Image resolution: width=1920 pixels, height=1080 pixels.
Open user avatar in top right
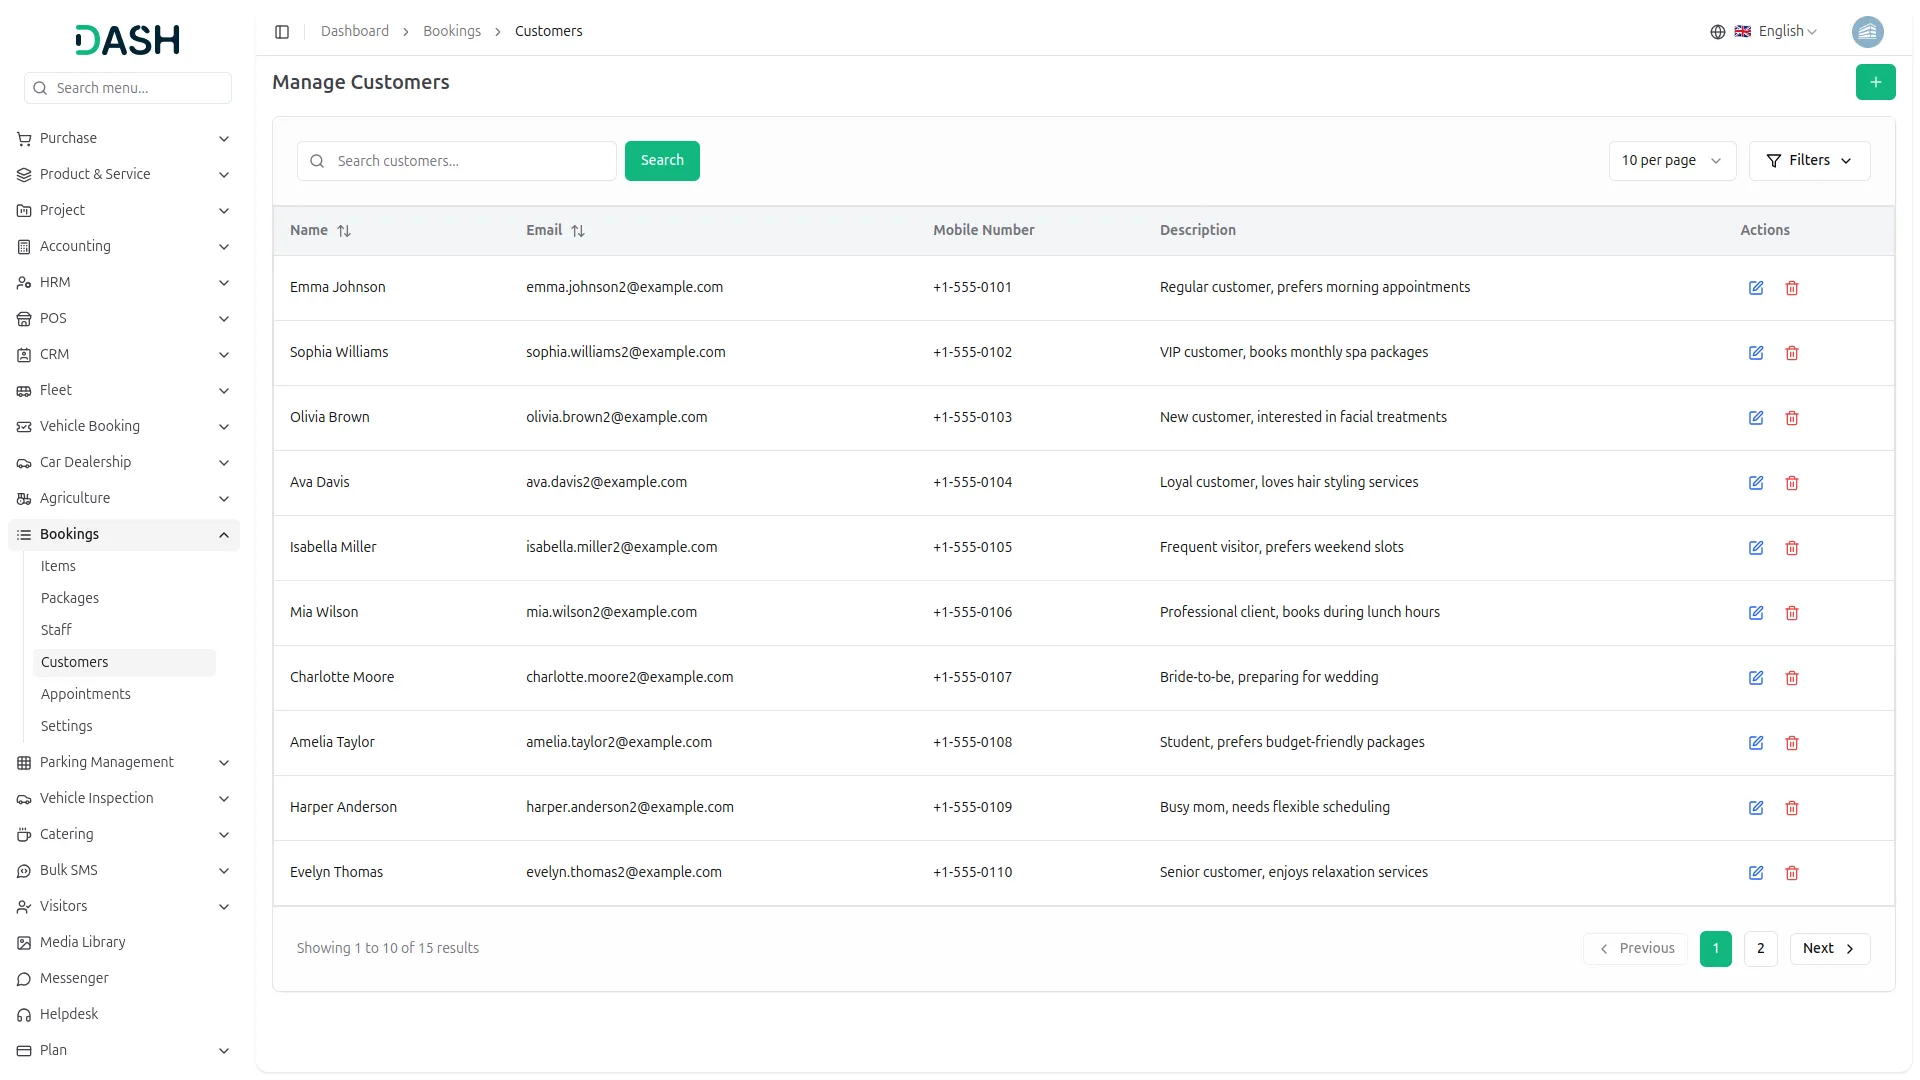[x=1867, y=32]
